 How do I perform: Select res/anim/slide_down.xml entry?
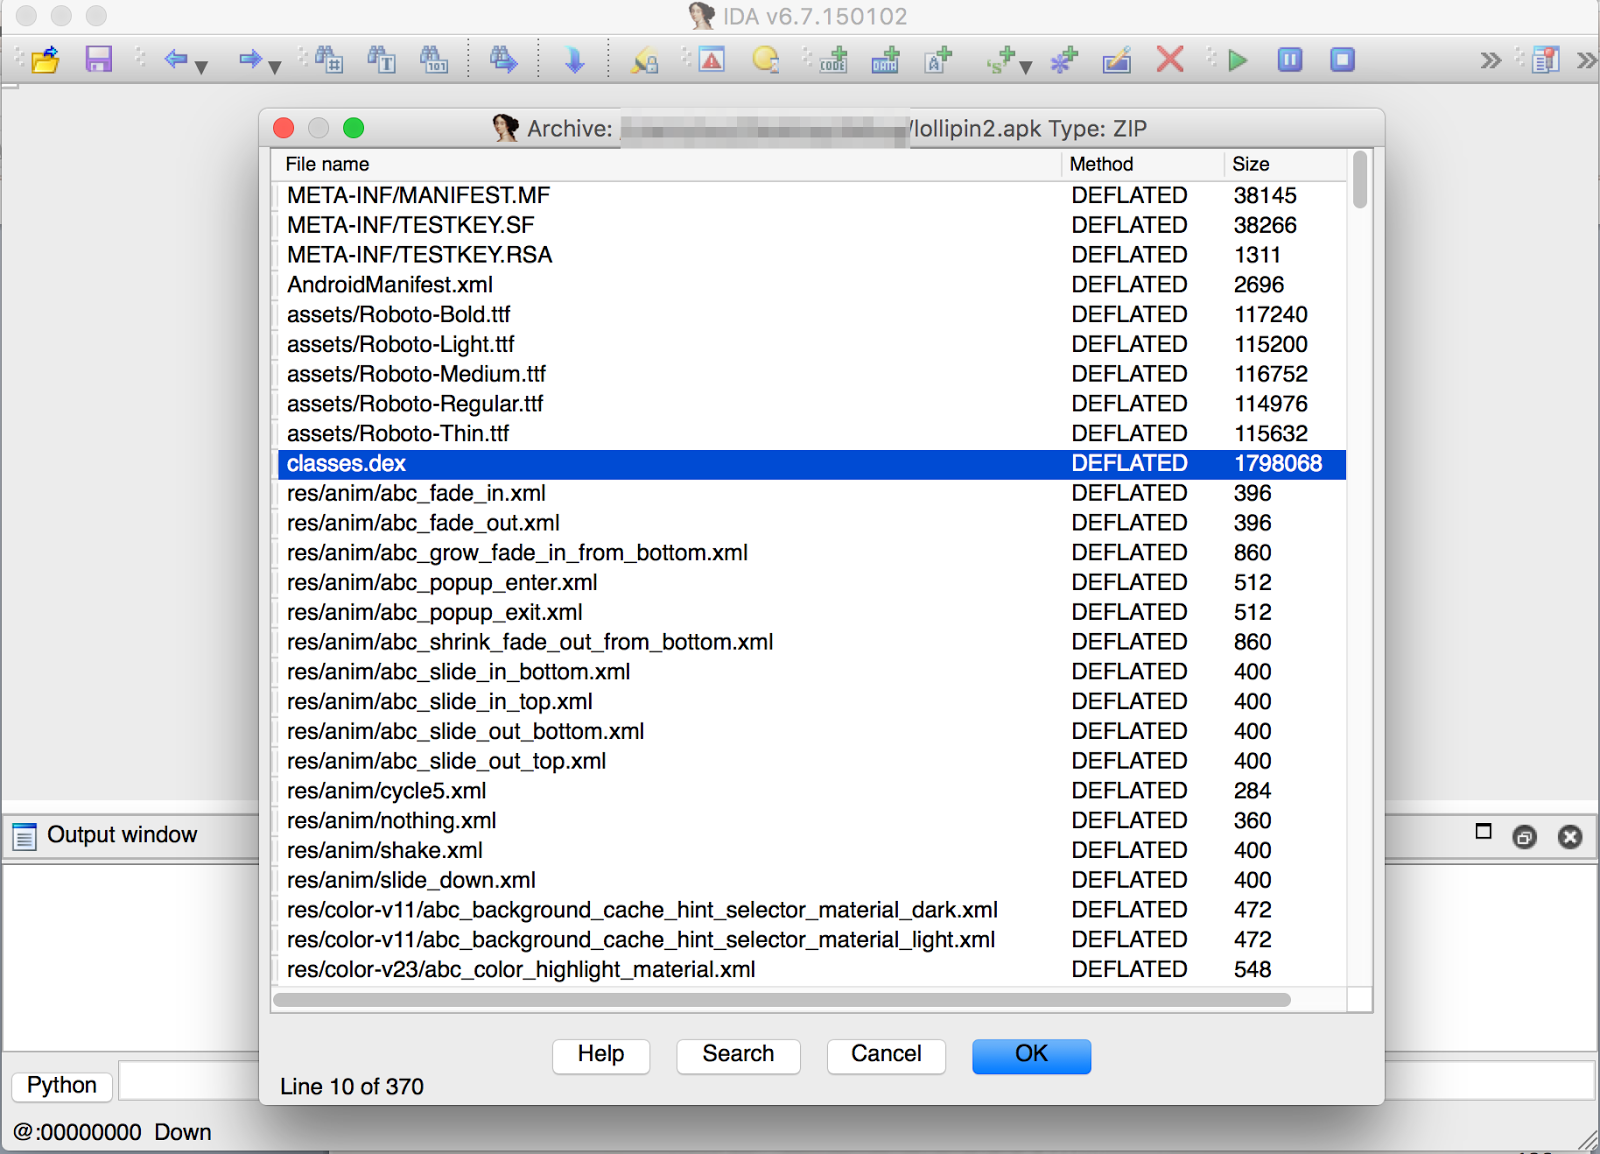click(812, 881)
